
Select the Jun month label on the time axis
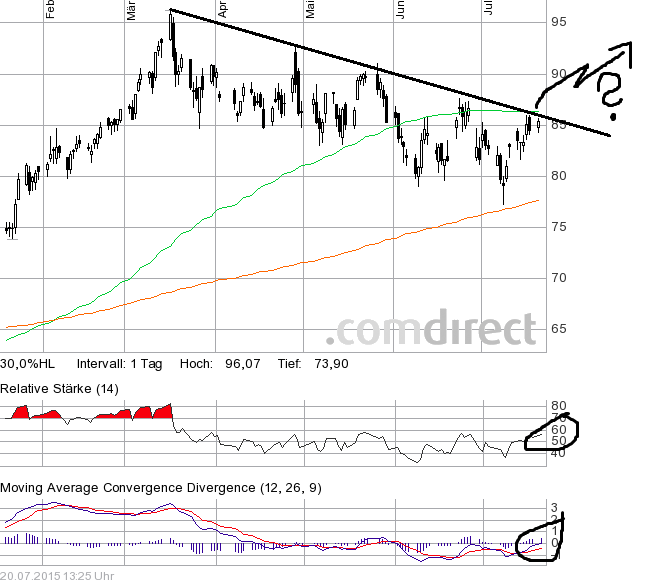point(400,10)
